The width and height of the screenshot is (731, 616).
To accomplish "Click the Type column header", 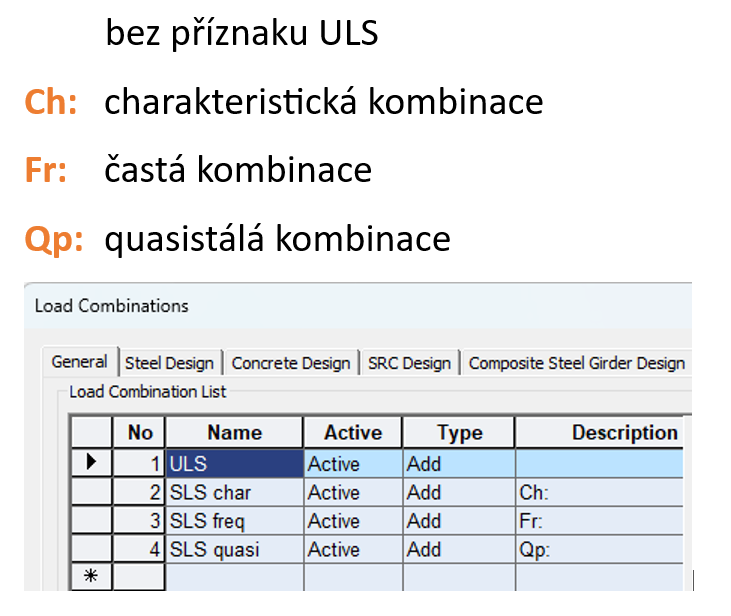I will click(x=459, y=433).
